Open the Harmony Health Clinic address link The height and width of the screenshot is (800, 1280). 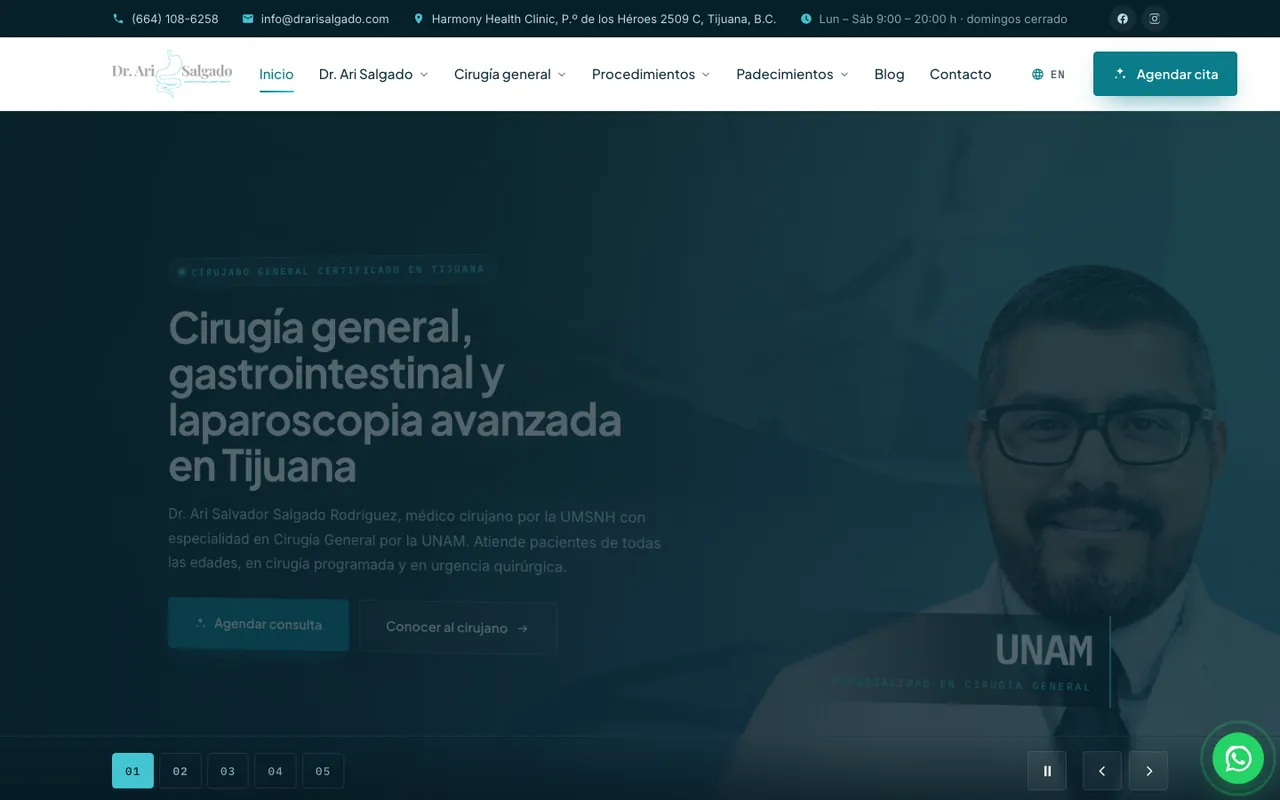click(604, 19)
